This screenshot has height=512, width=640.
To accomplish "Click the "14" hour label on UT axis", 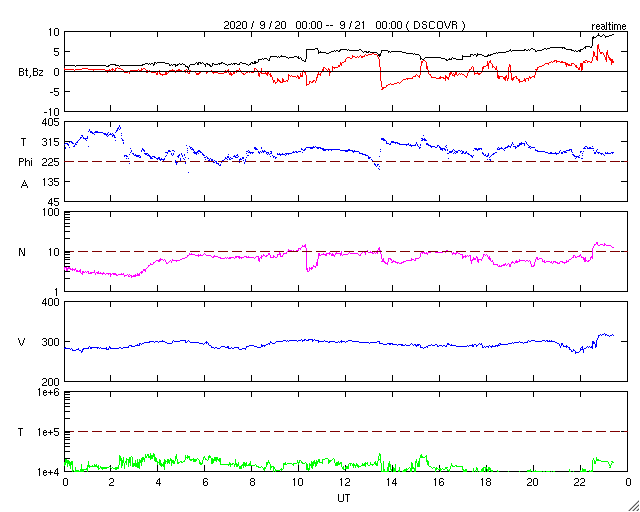I will [x=392, y=482].
